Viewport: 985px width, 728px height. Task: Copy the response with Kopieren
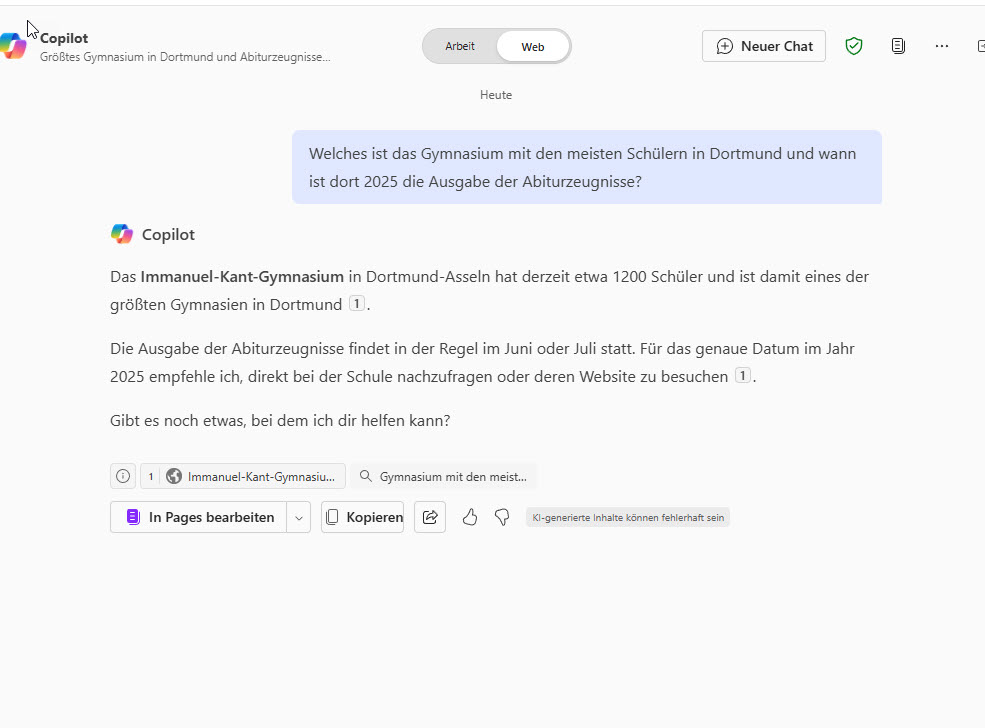(x=363, y=517)
